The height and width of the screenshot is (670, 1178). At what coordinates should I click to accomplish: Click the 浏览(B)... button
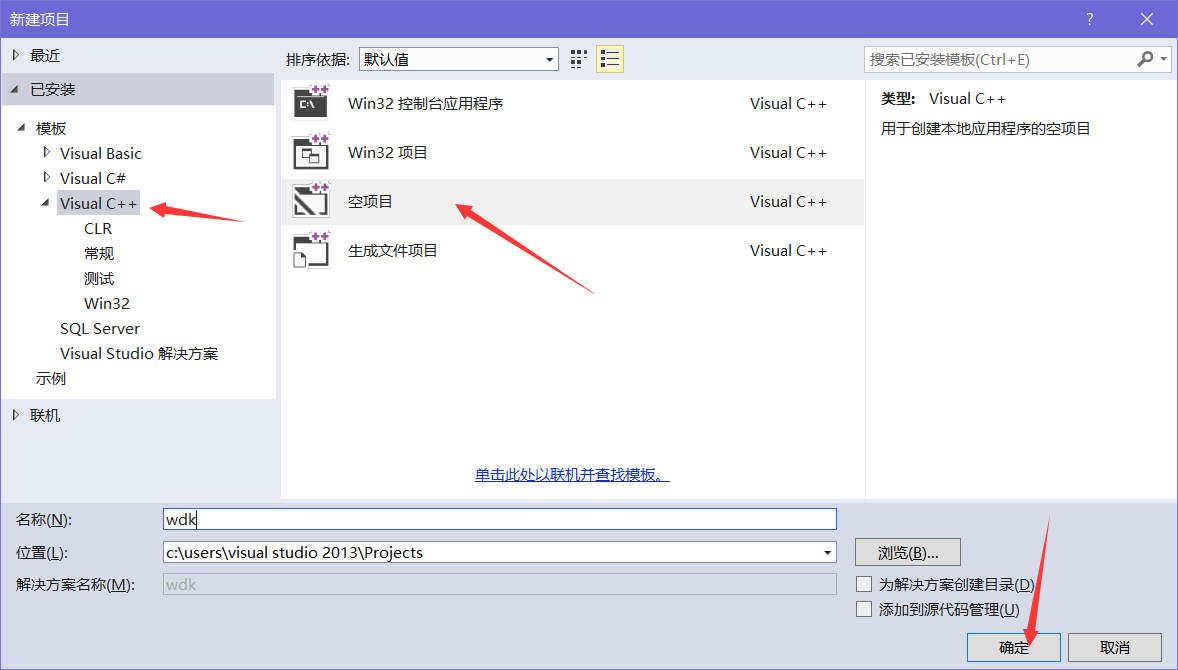coord(908,553)
